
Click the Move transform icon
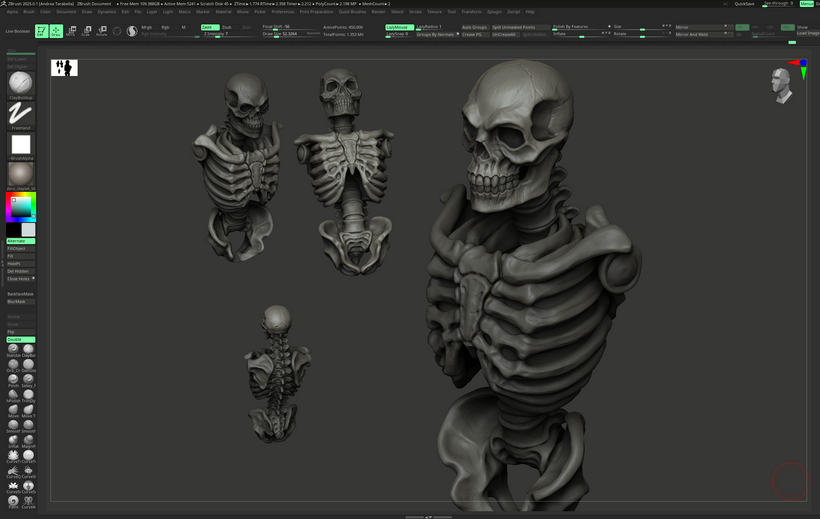[72, 31]
